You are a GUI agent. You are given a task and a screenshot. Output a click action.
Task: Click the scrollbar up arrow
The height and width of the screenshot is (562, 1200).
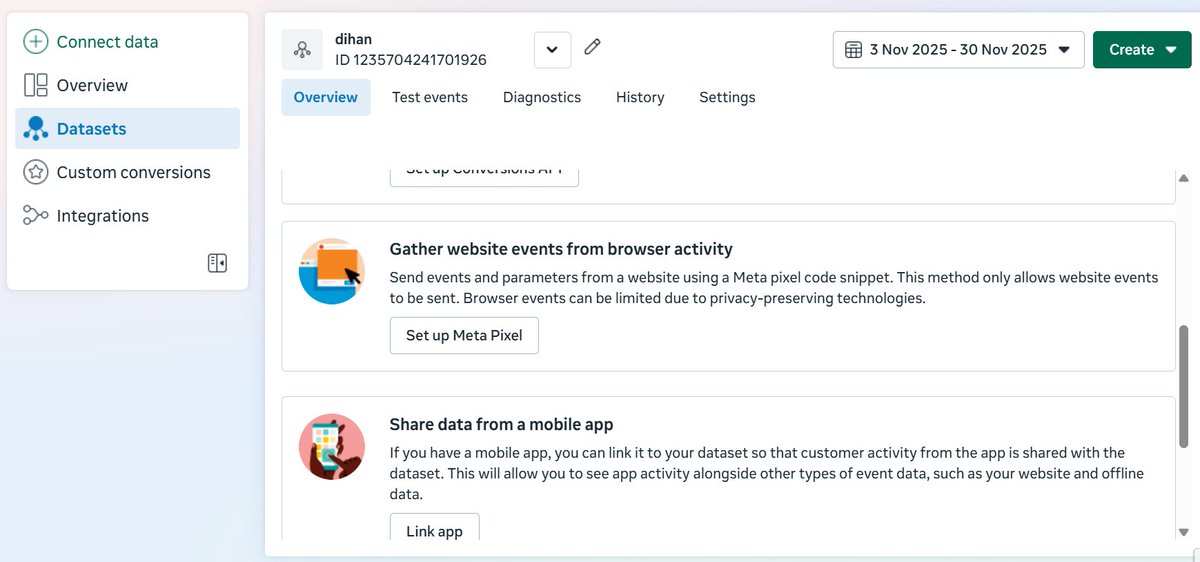[1184, 178]
